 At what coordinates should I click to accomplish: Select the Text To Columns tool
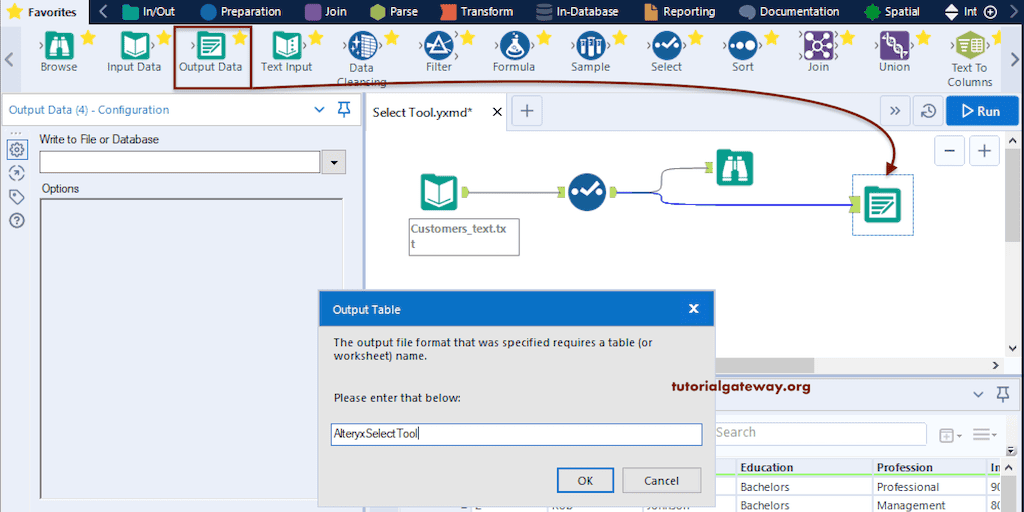click(970, 60)
